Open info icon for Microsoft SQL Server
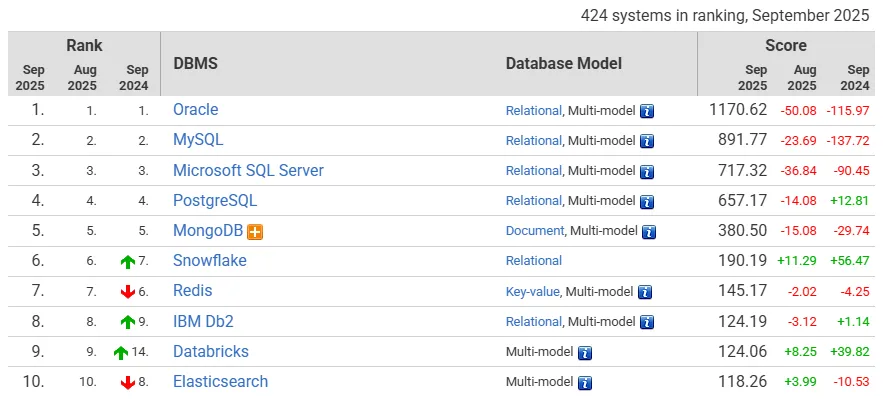The height and width of the screenshot is (399, 883). pos(647,171)
